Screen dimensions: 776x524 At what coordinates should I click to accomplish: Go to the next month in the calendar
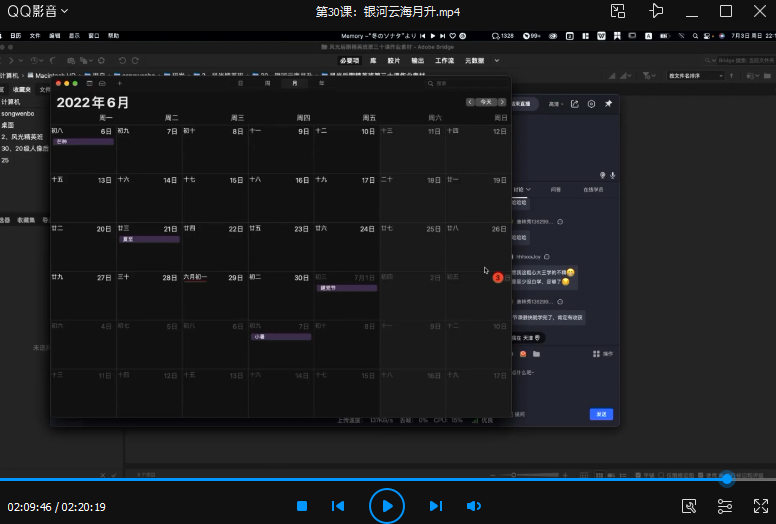click(500, 102)
